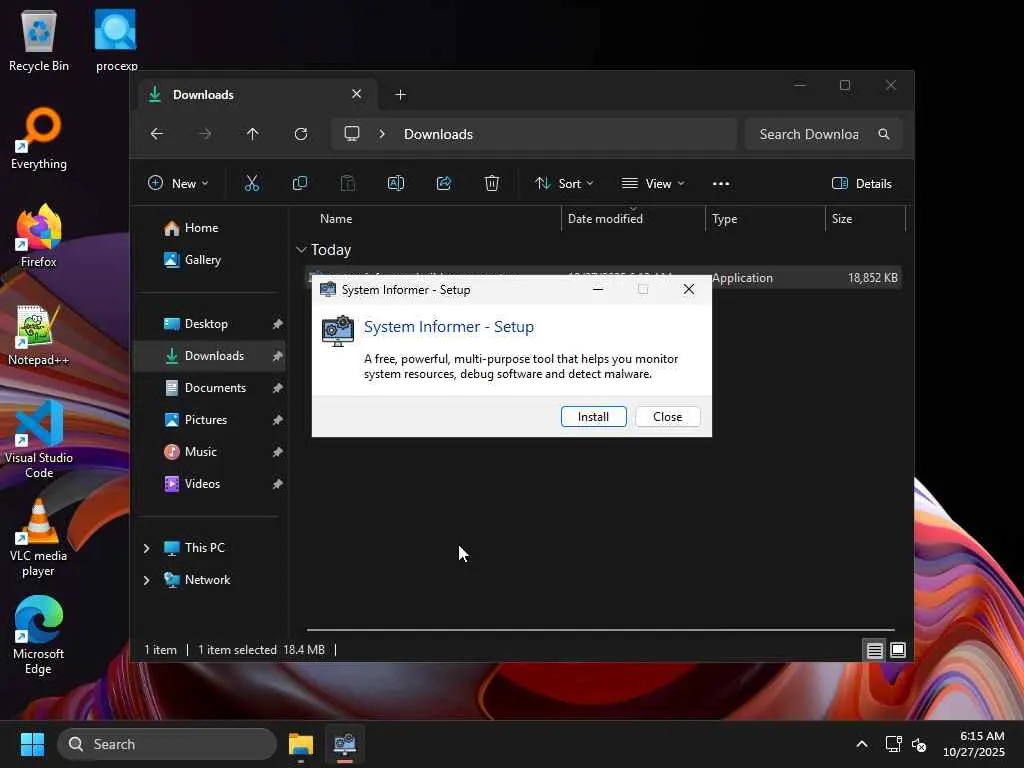Collapse the Today group

click(x=301, y=250)
